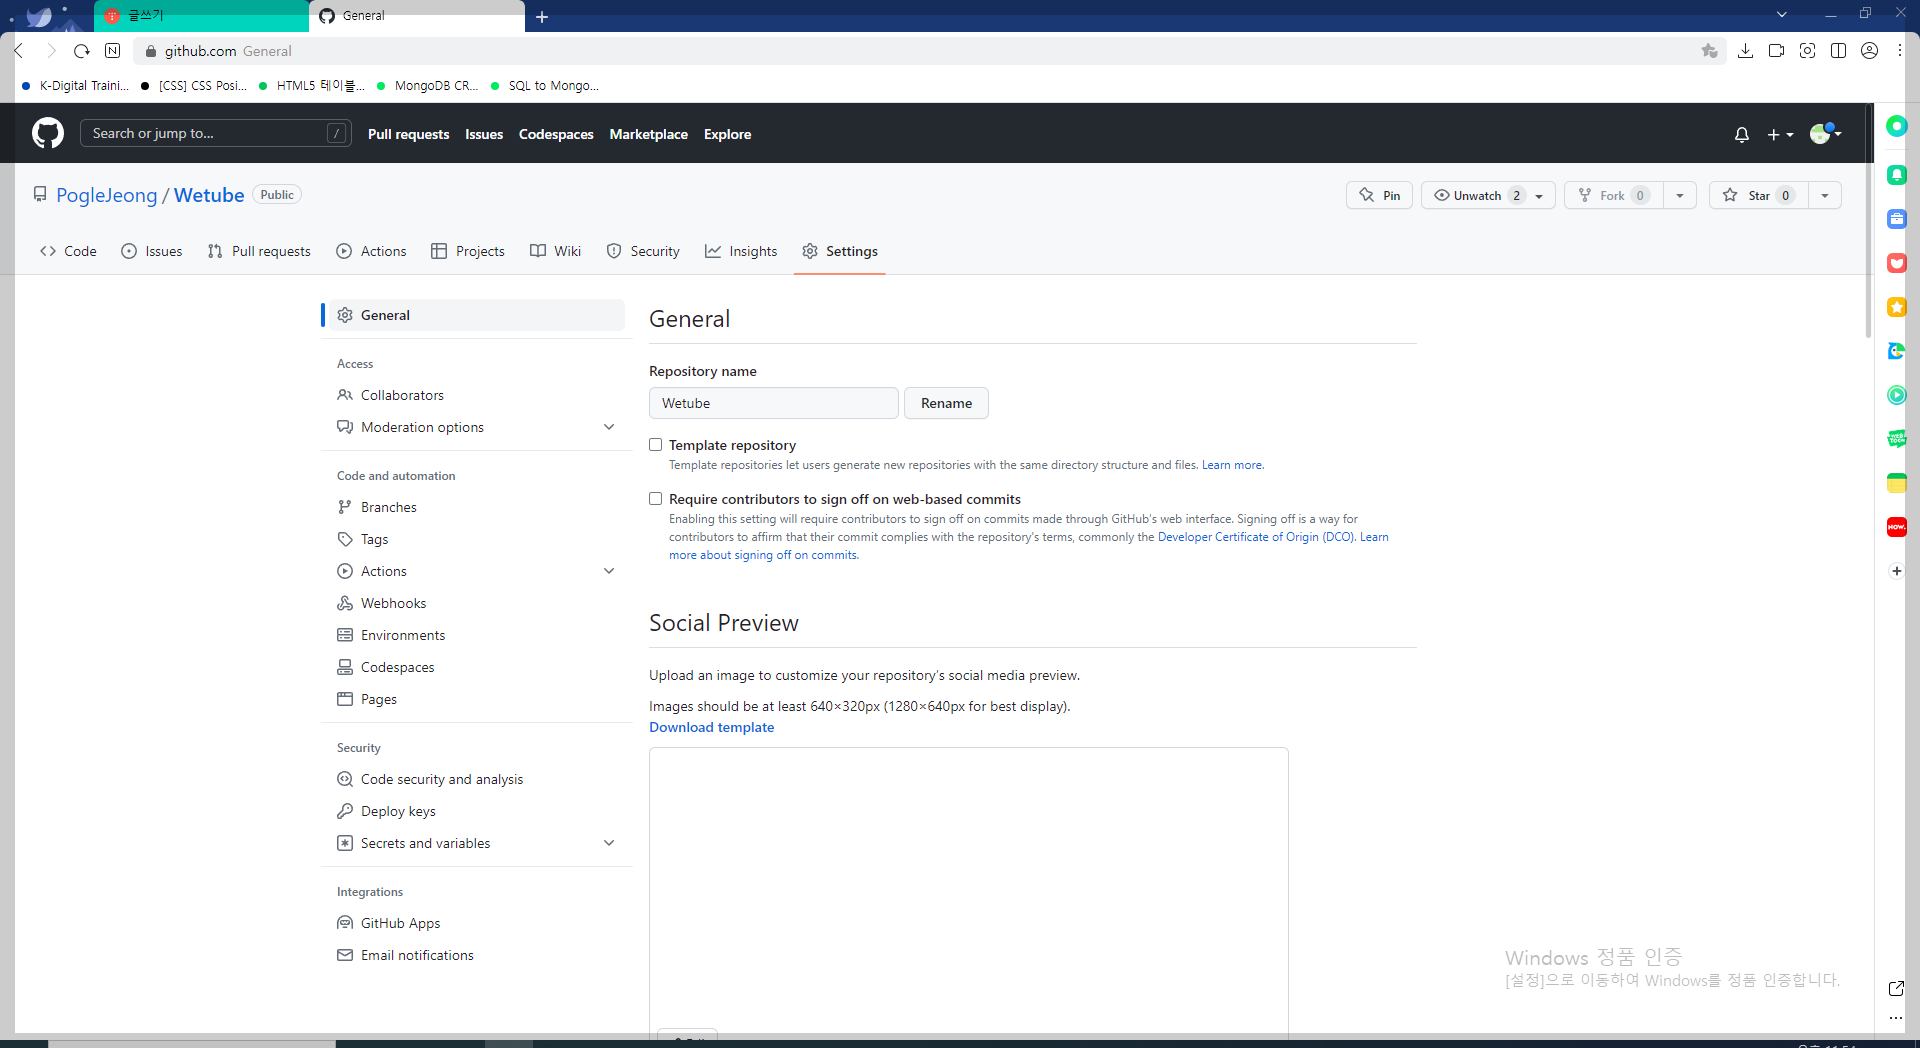Click the browser screenshot capture icon
Viewport: 1920px width, 1048px height.
coord(1807,51)
